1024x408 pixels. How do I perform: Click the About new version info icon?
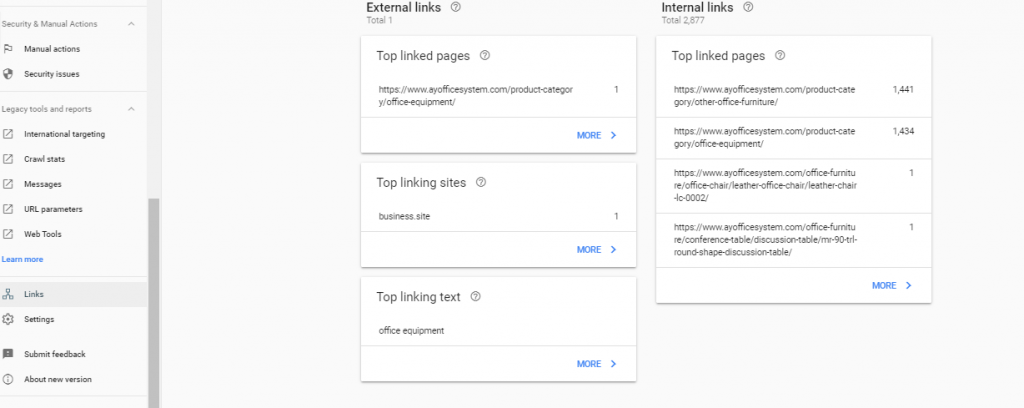pyautogui.click(x=8, y=379)
